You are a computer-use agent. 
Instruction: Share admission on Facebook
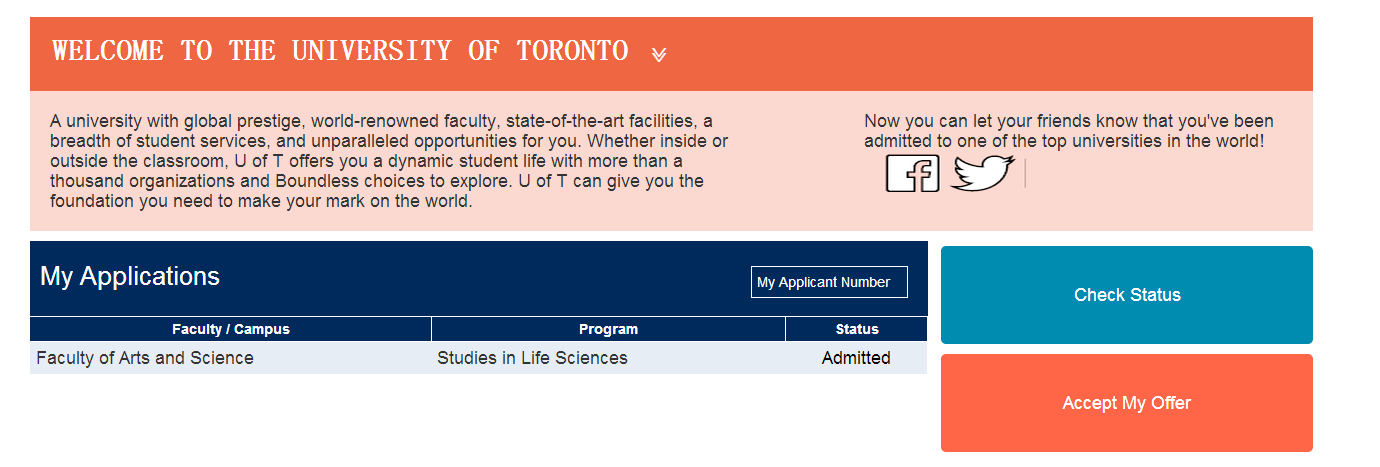(x=912, y=174)
